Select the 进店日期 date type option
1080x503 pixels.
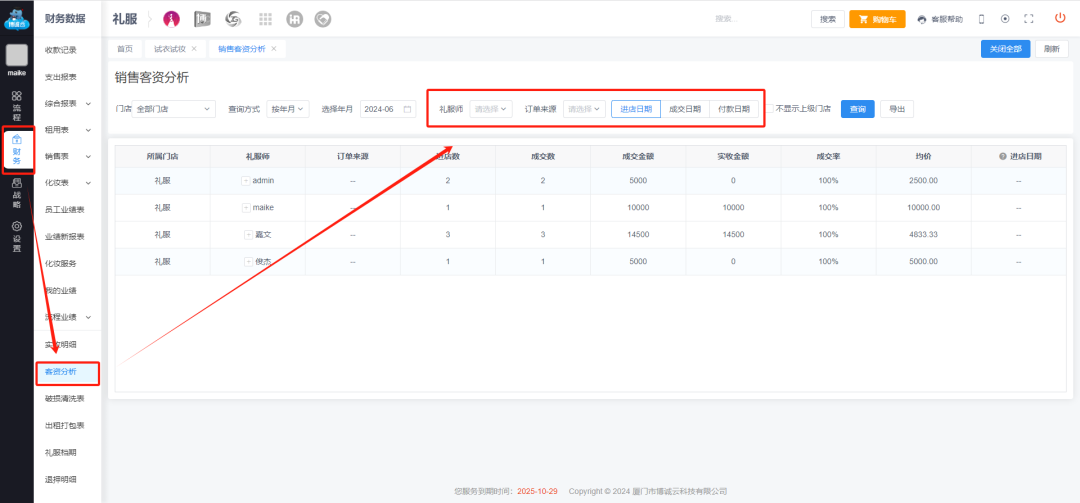tap(636, 109)
